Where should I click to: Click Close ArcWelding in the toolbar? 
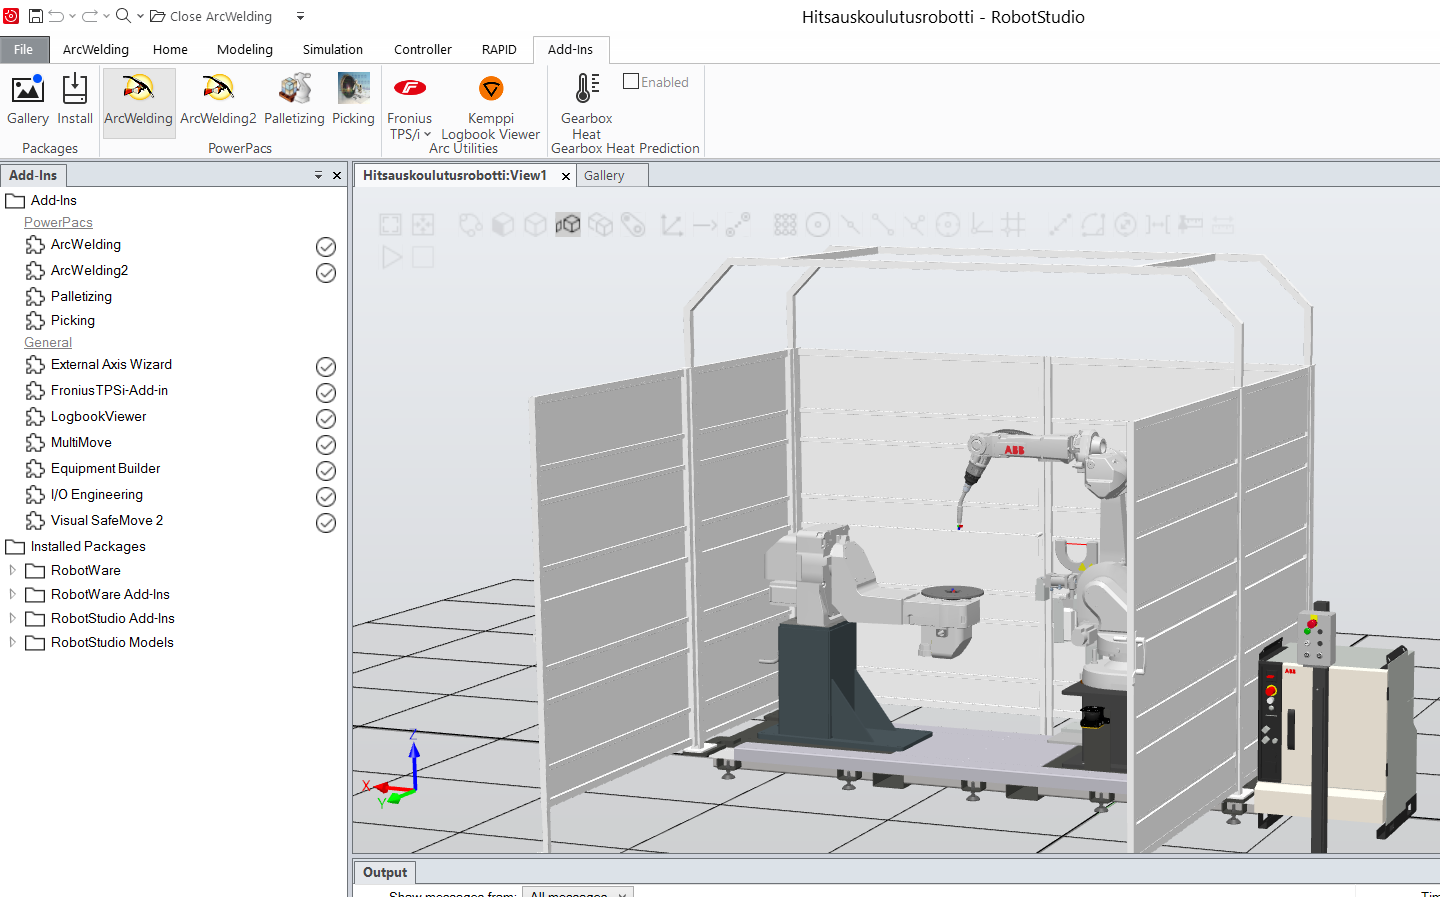coord(211,16)
